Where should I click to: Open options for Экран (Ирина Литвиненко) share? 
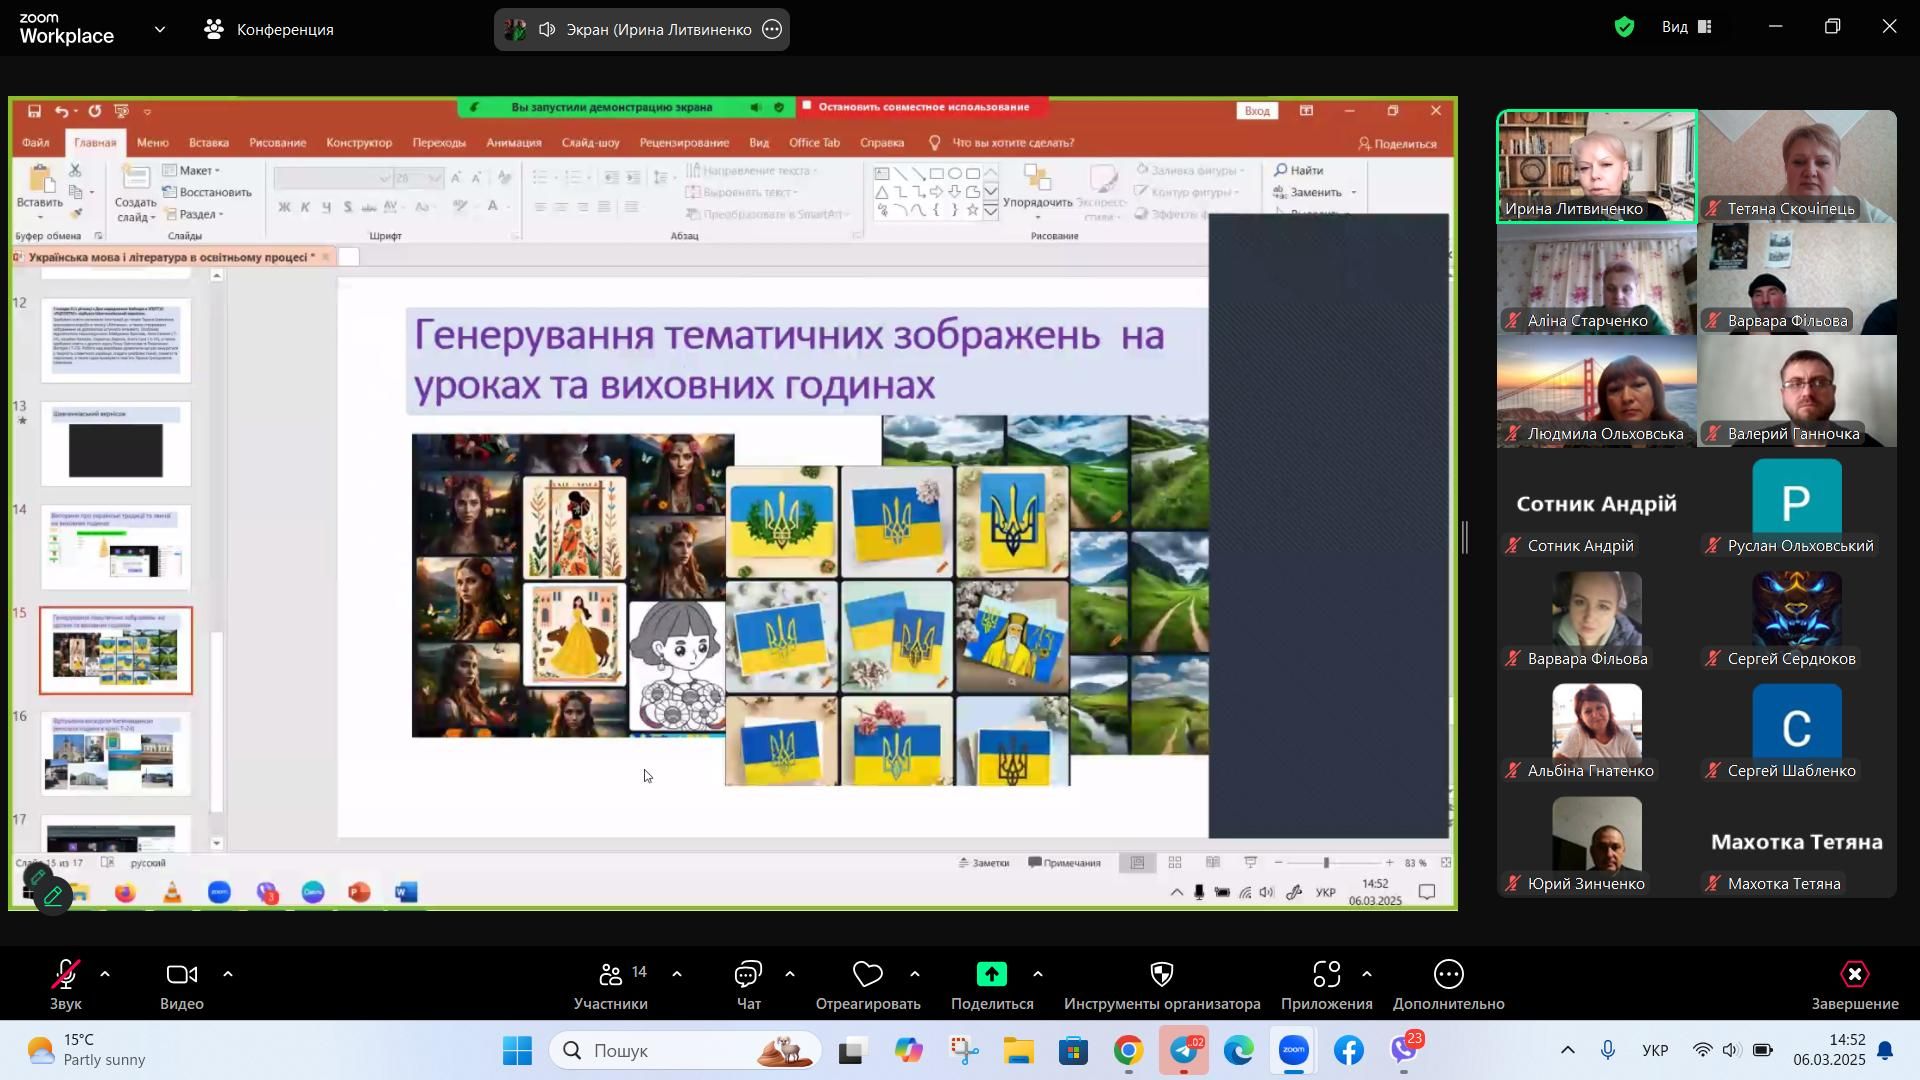(772, 29)
